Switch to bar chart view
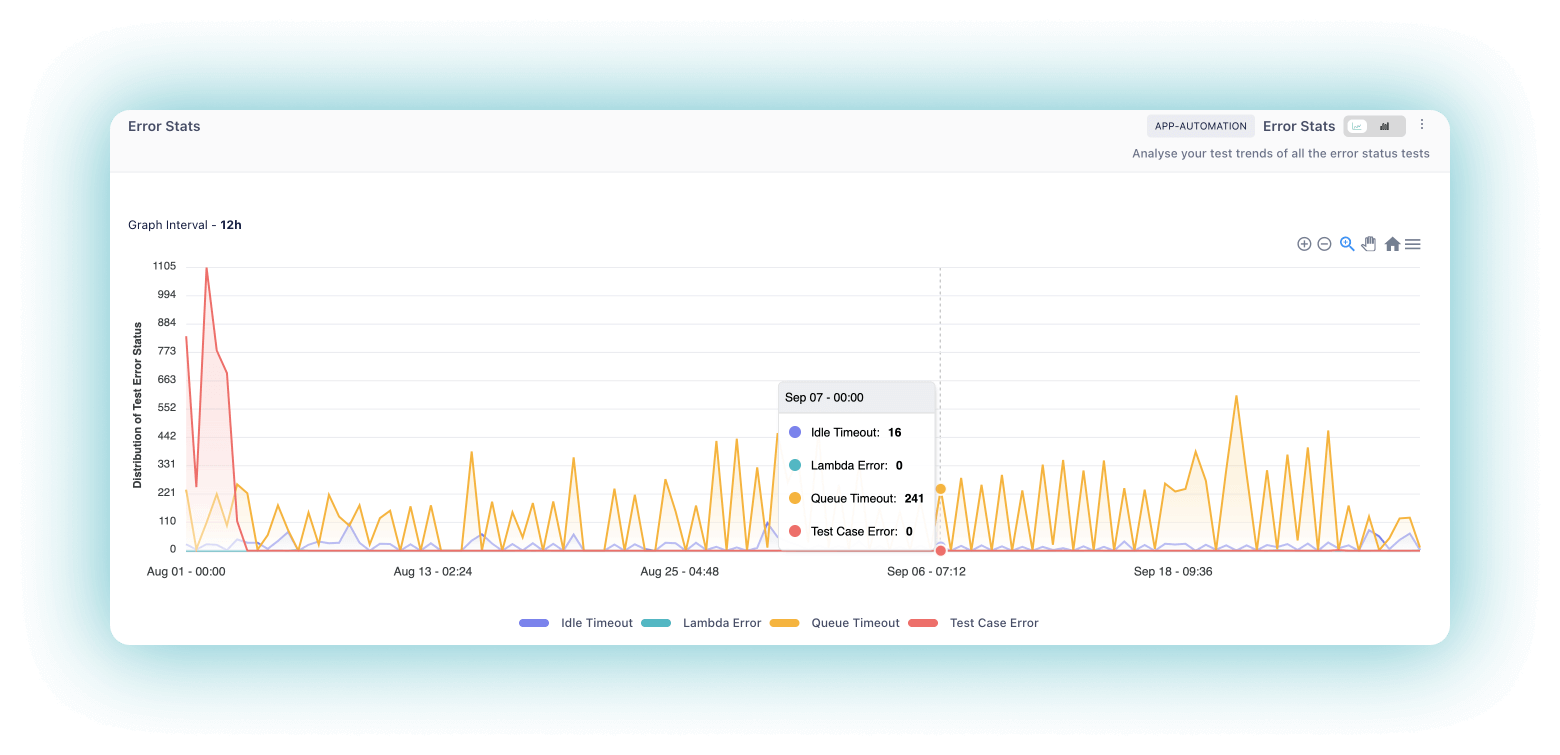1560x755 pixels. click(x=1385, y=126)
